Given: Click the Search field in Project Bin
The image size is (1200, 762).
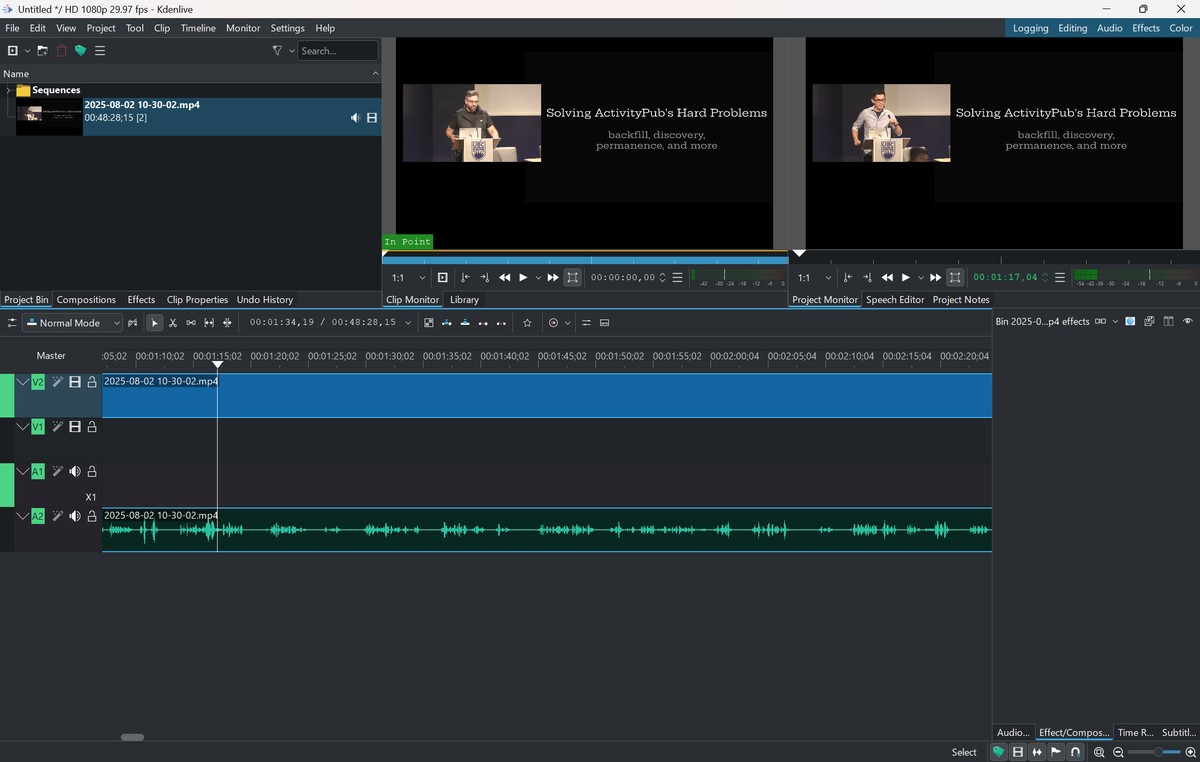Looking at the screenshot, I should pyautogui.click(x=337, y=51).
